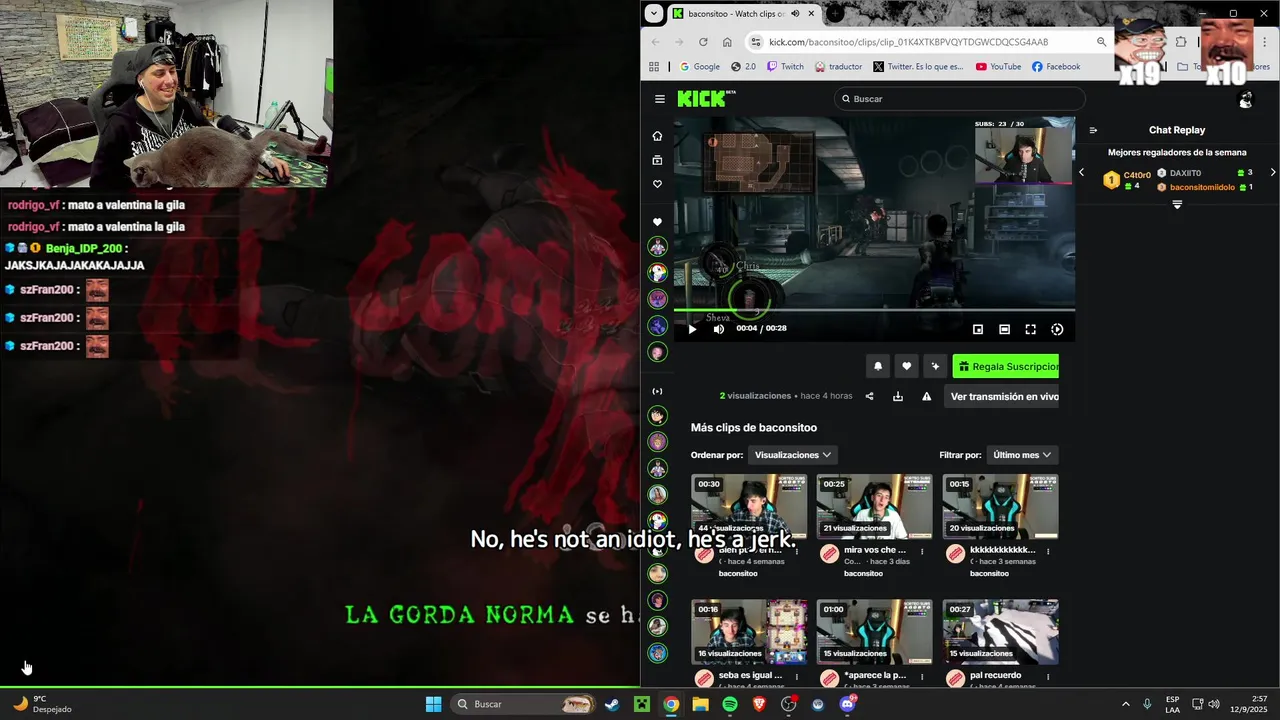Screen dimensions: 1280x720
Task: Open the Browse icon in Kick sidebar
Action: [x=657, y=160]
